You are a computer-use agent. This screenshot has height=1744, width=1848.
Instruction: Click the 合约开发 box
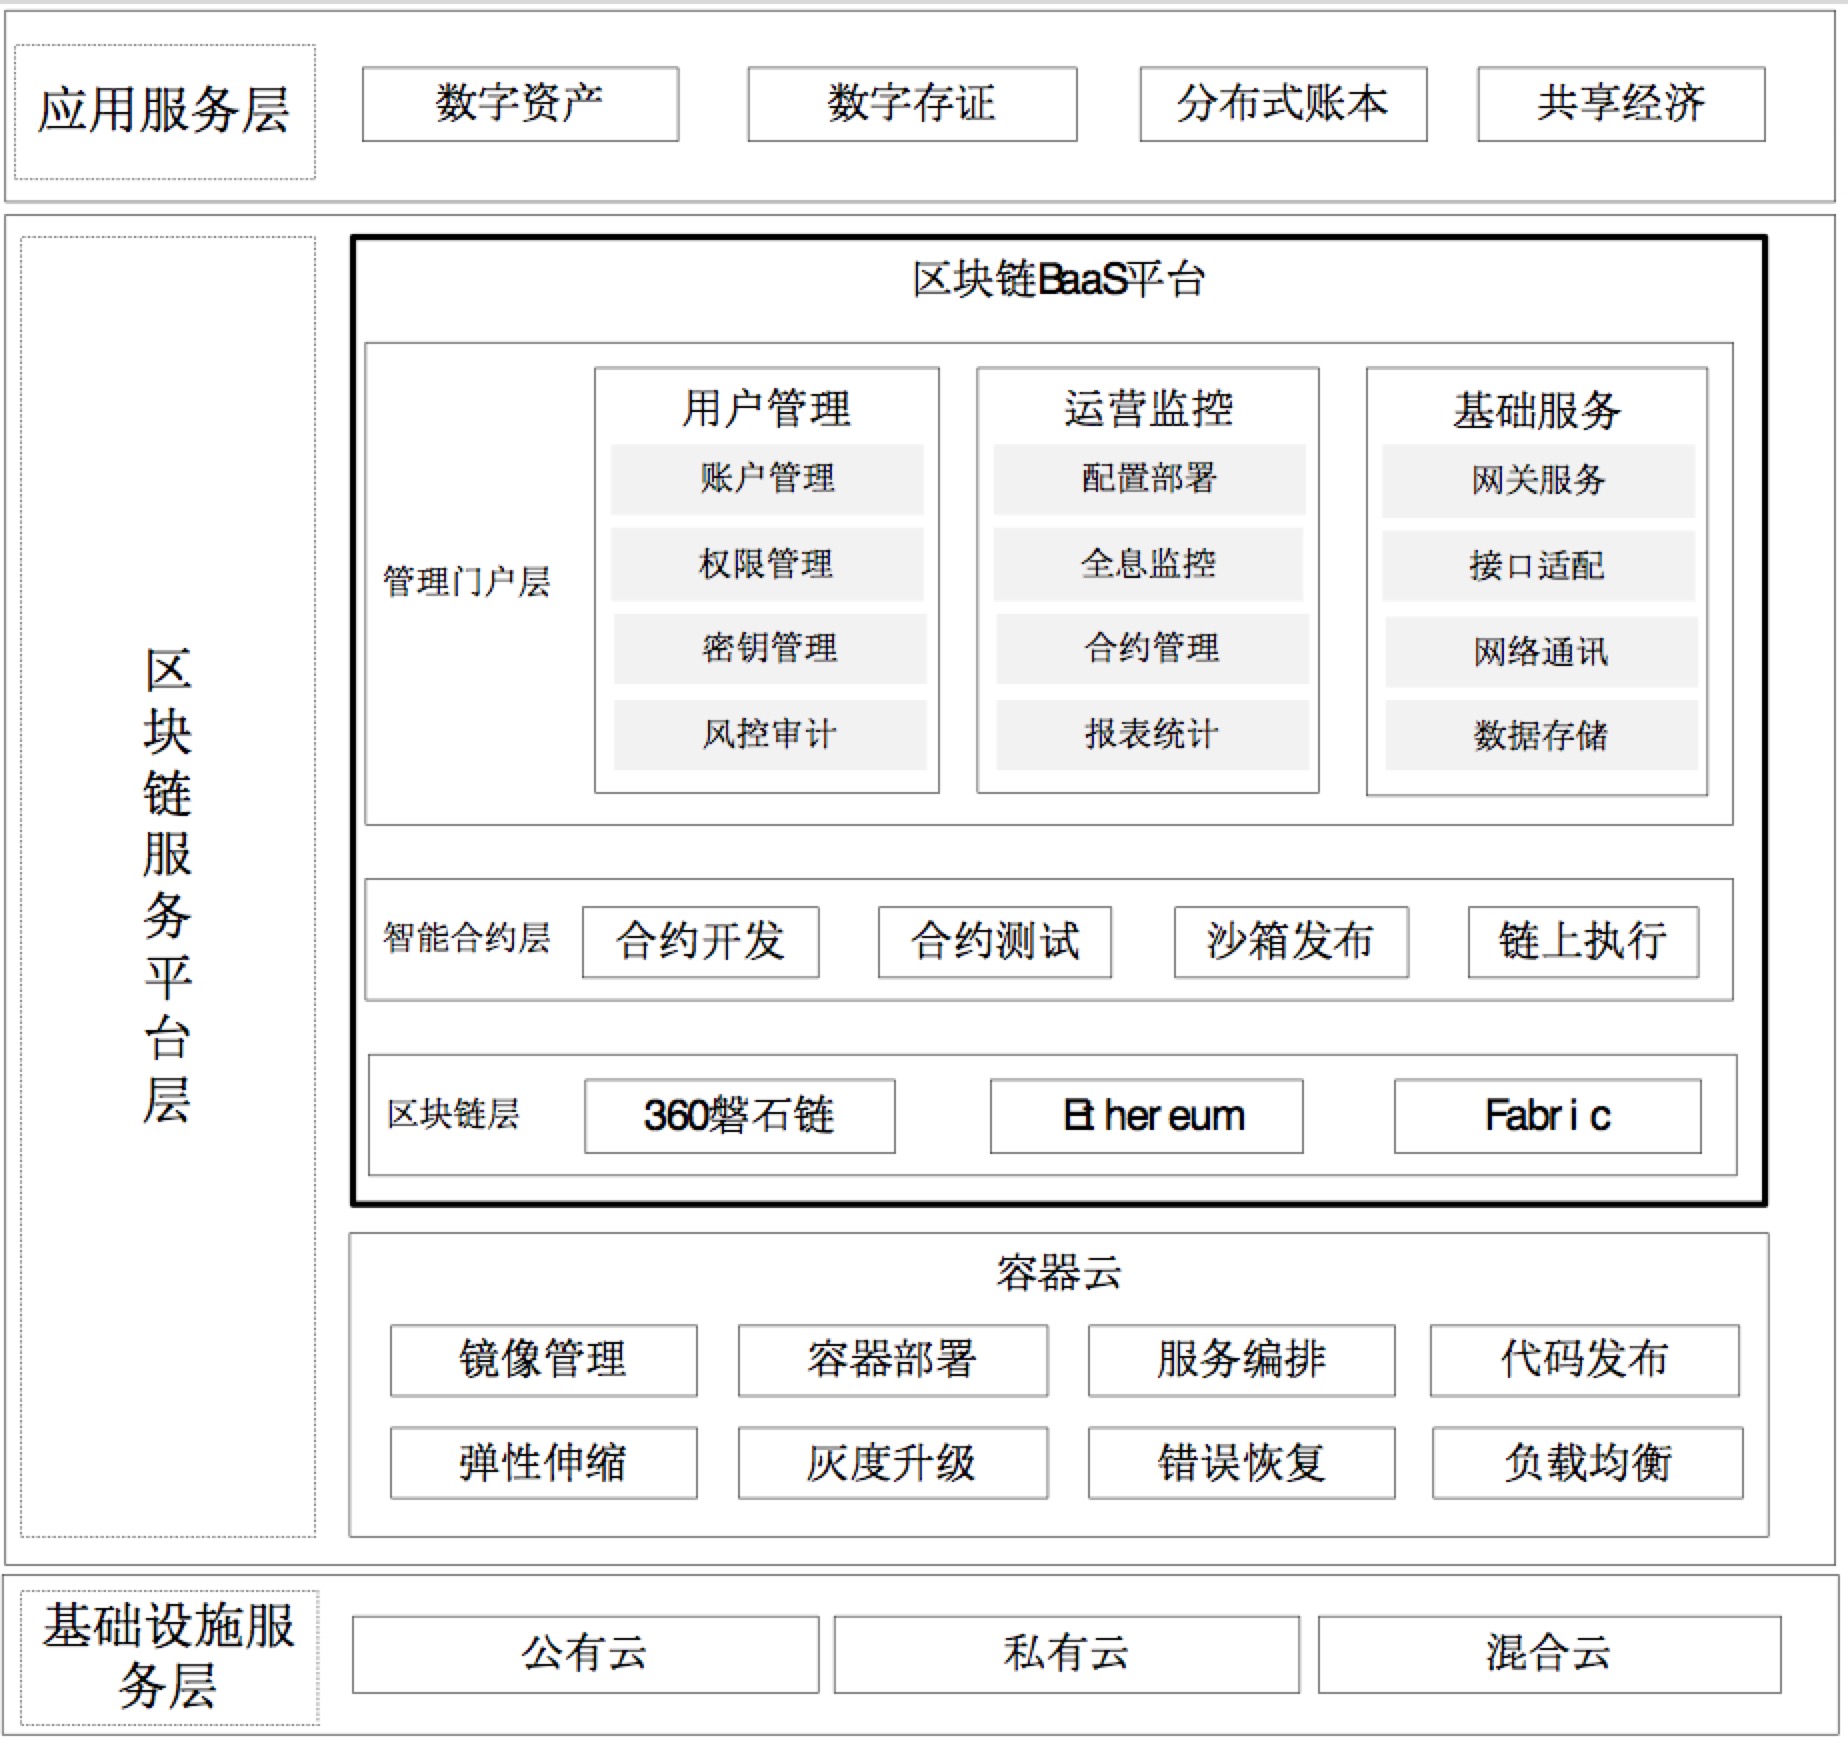(701, 942)
